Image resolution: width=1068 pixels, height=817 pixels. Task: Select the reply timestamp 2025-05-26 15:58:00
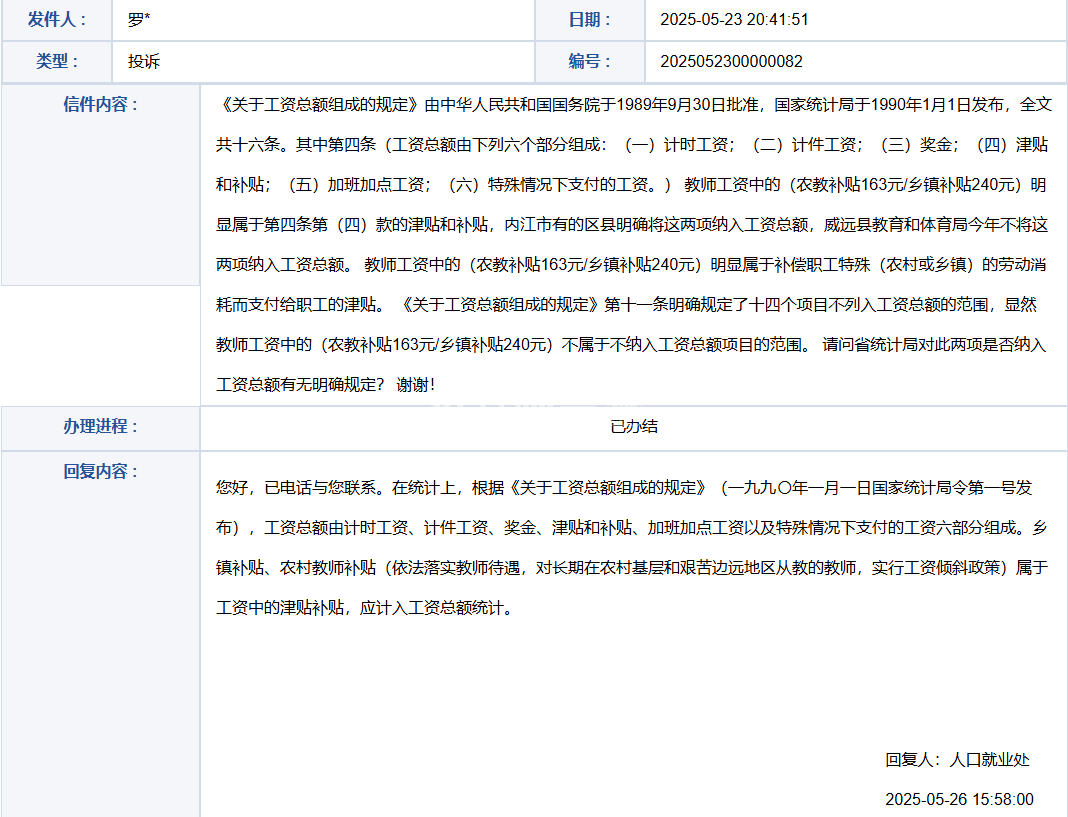click(x=959, y=799)
